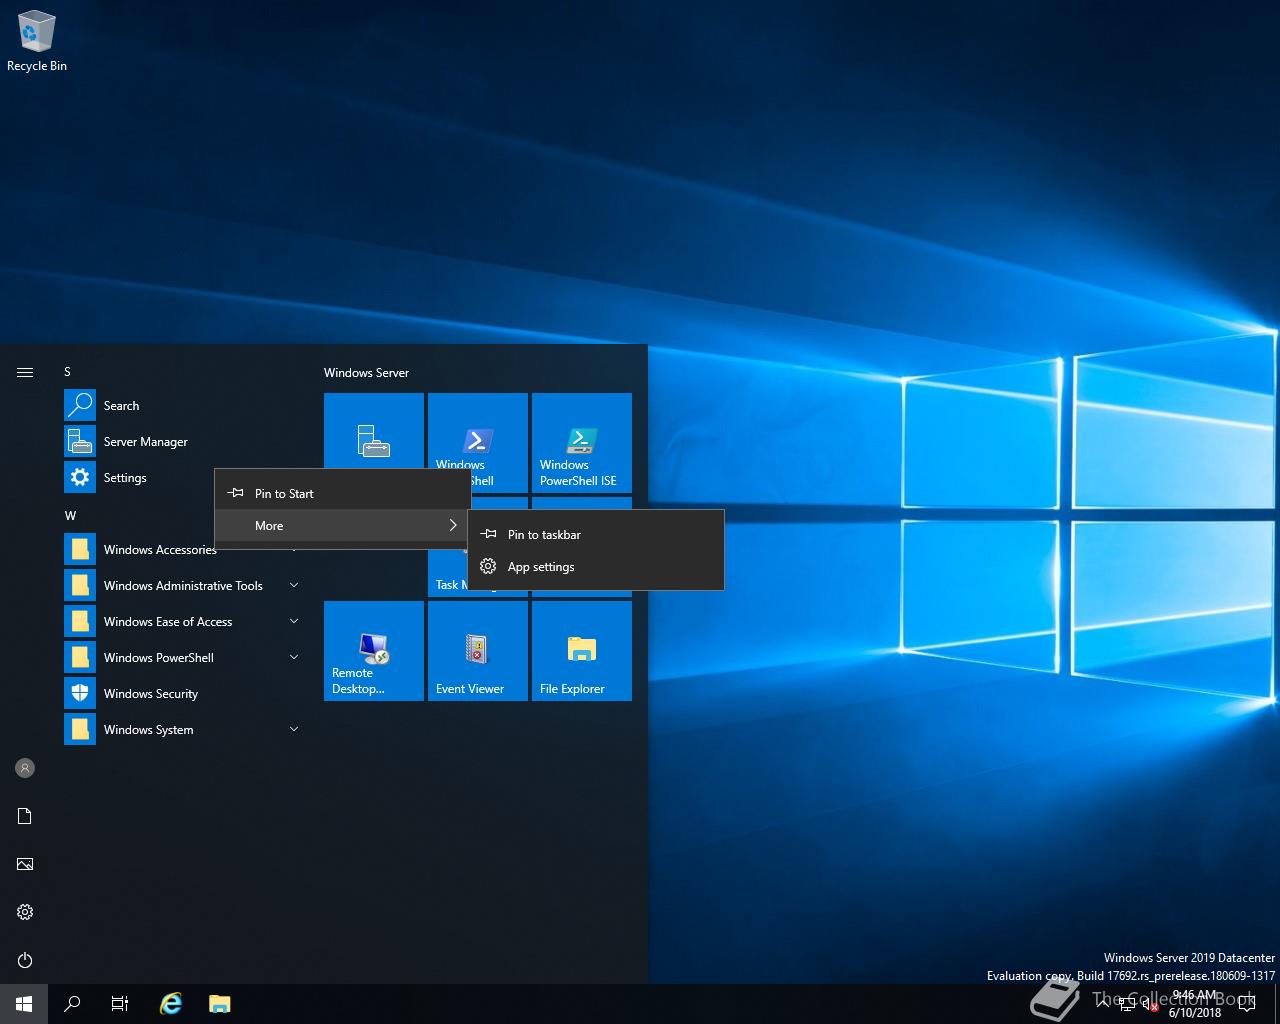Open the taskbar Search magnifier
This screenshot has width=1280, height=1024.
click(72, 1004)
